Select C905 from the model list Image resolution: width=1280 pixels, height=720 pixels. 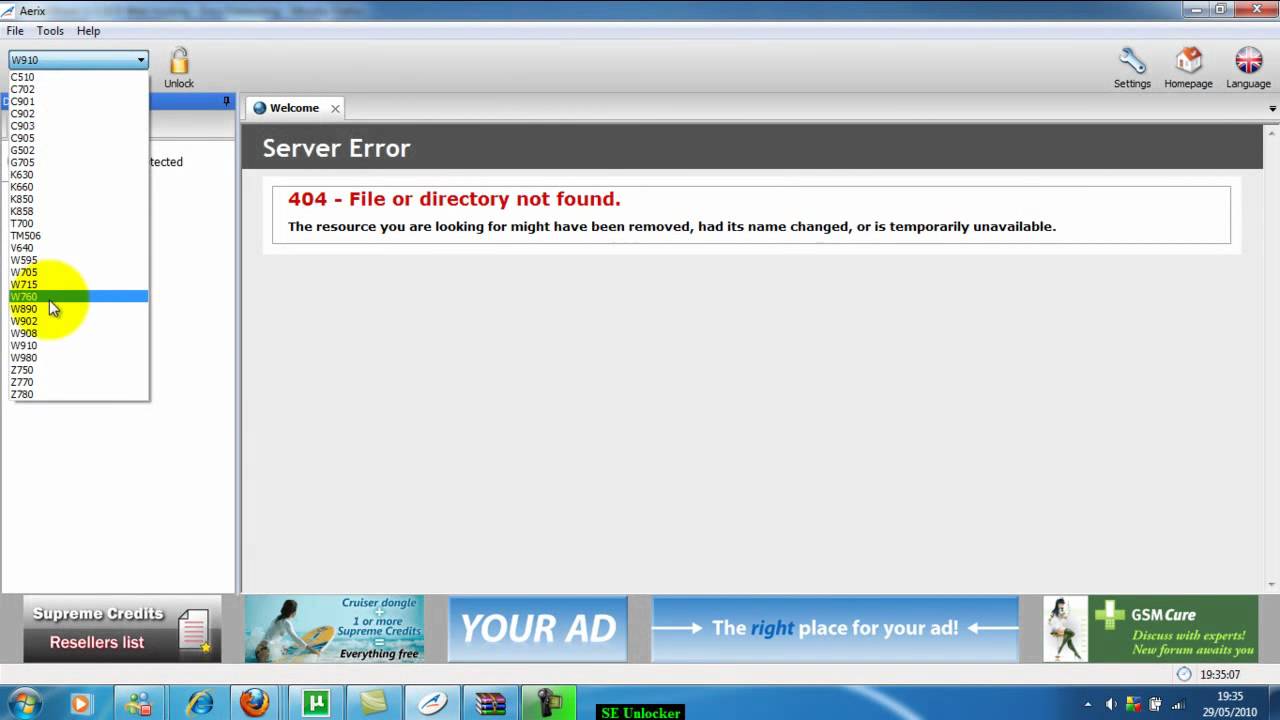tap(79, 138)
